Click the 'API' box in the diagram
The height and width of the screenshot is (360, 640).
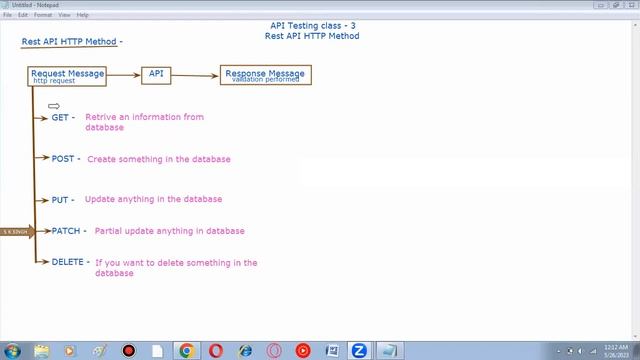(x=156, y=76)
